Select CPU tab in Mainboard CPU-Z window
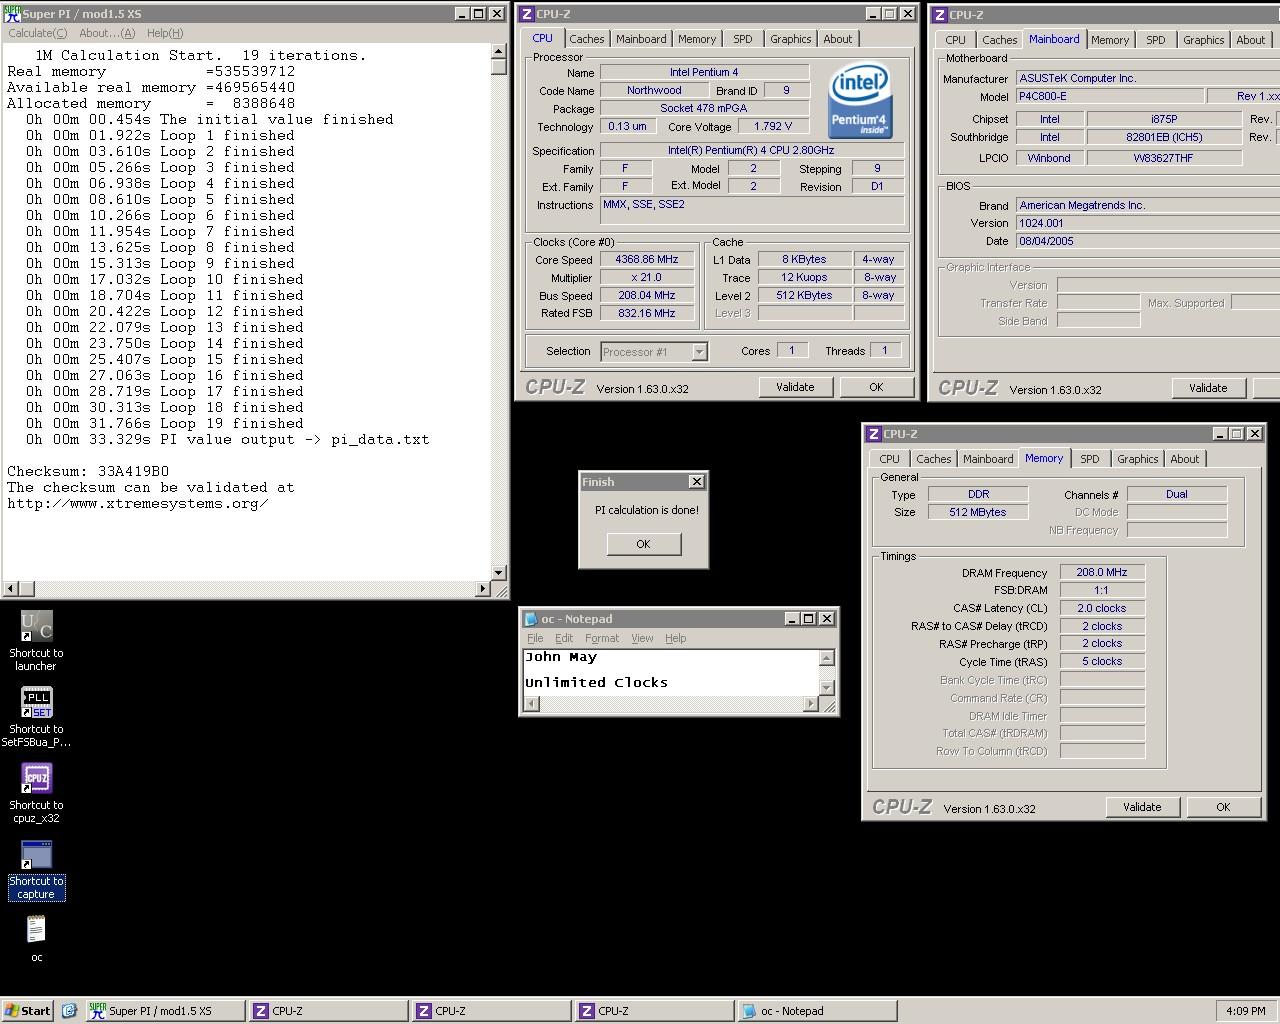Screen dimensions: 1280x1024 [x=956, y=40]
